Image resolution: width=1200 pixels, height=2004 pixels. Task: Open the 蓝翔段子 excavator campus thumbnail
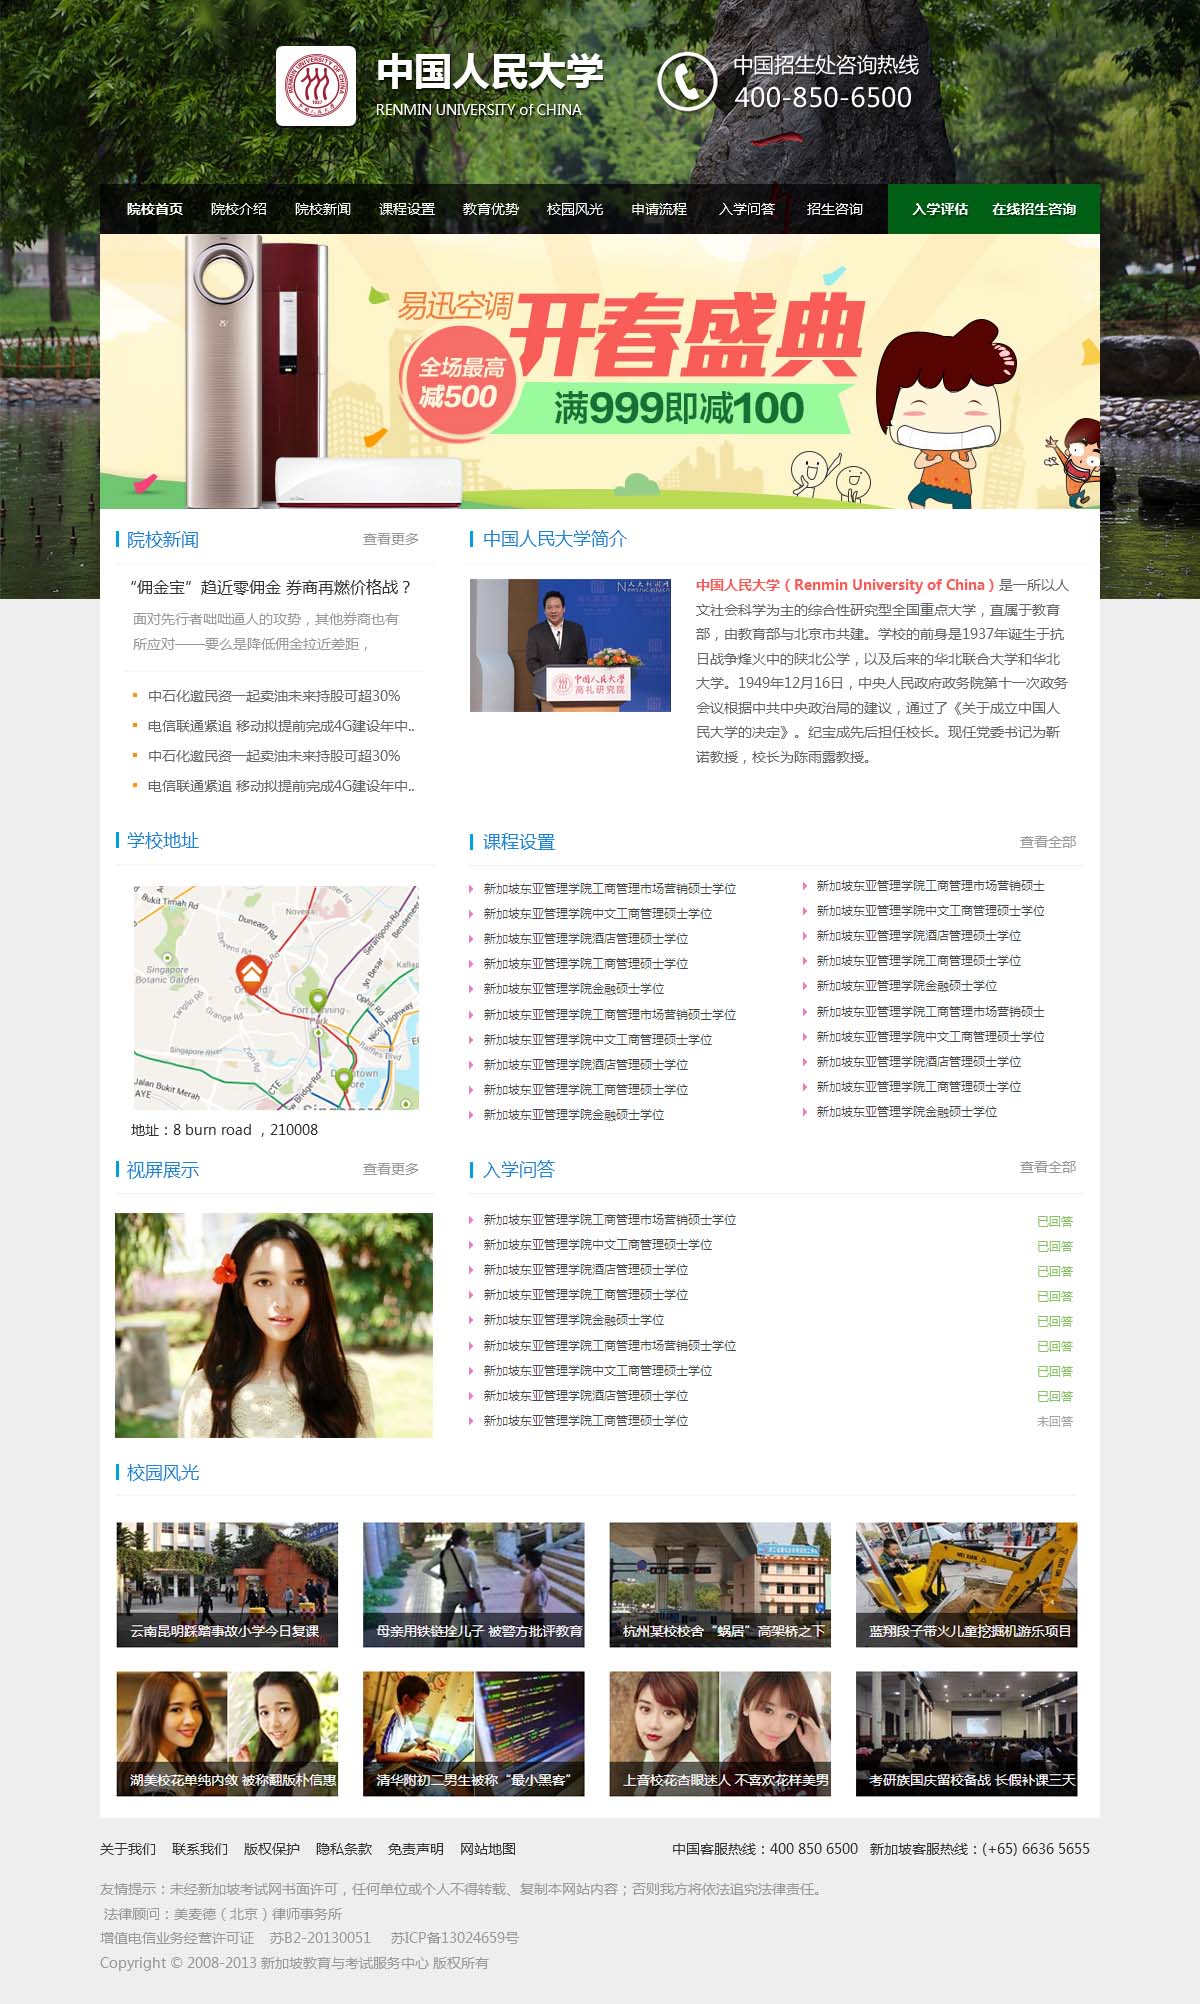coord(966,1584)
